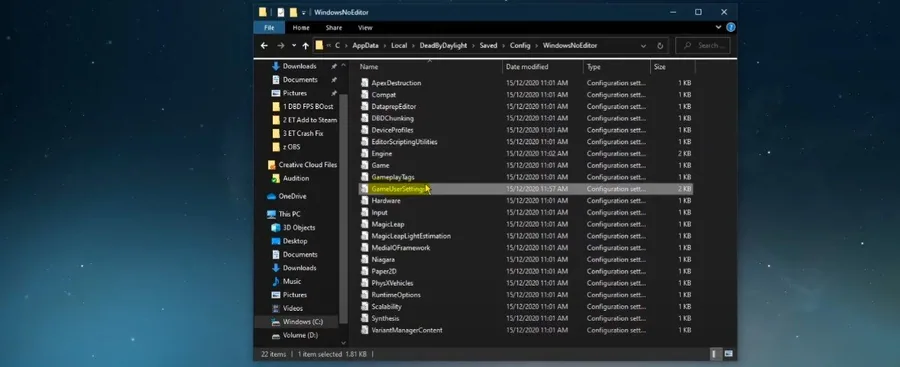The image size is (900, 367).
Task: Click the refresh button in address bar
Action: pyautogui.click(x=660, y=46)
